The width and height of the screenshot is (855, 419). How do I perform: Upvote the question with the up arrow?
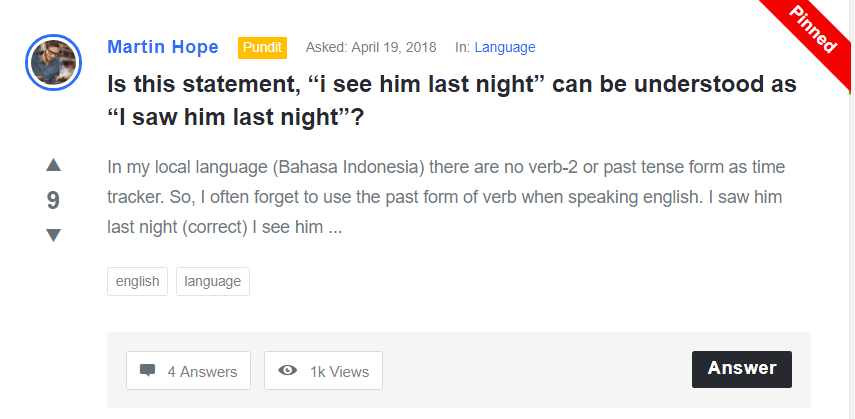[x=54, y=165]
